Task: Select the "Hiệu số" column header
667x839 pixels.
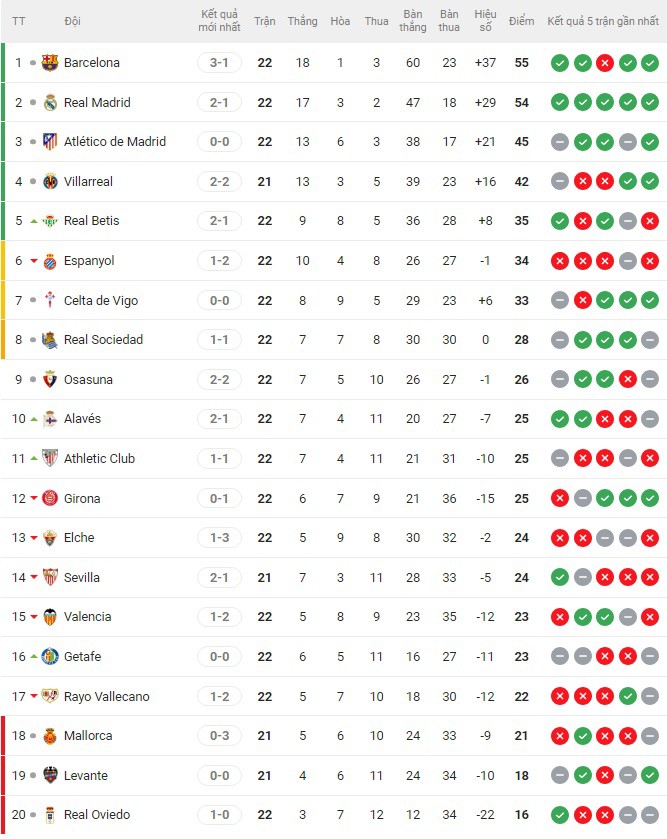Action: 485,20
